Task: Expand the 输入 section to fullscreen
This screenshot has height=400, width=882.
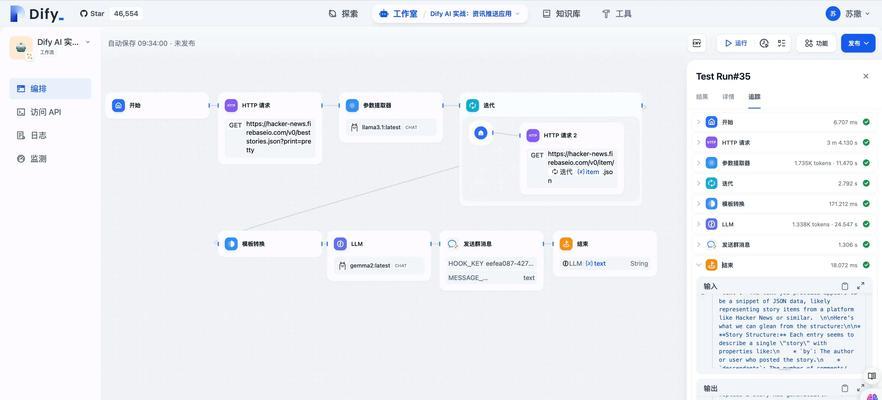Action: [x=861, y=286]
